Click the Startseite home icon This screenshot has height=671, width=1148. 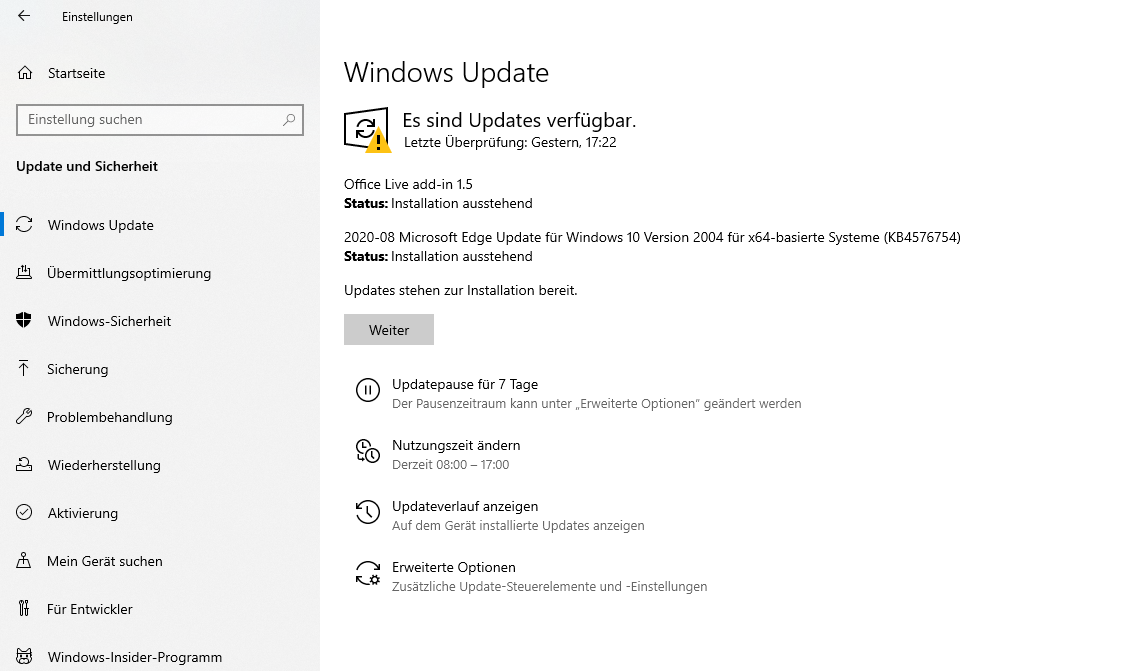pyautogui.click(x=25, y=73)
